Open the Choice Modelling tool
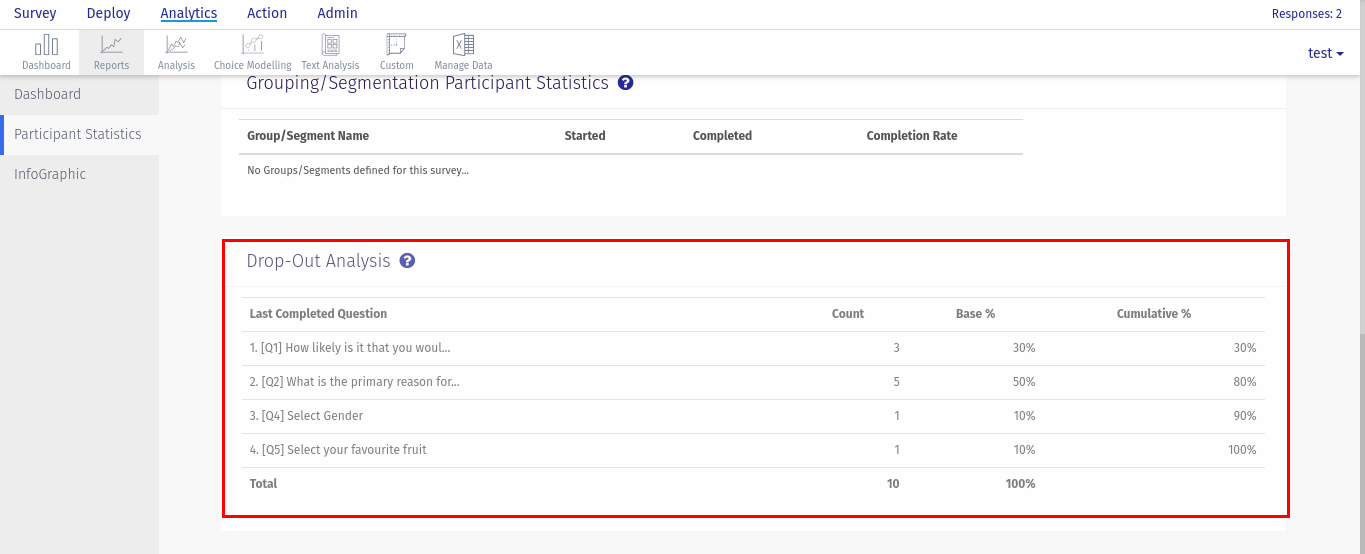The width and height of the screenshot is (1365, 554). 252,52
